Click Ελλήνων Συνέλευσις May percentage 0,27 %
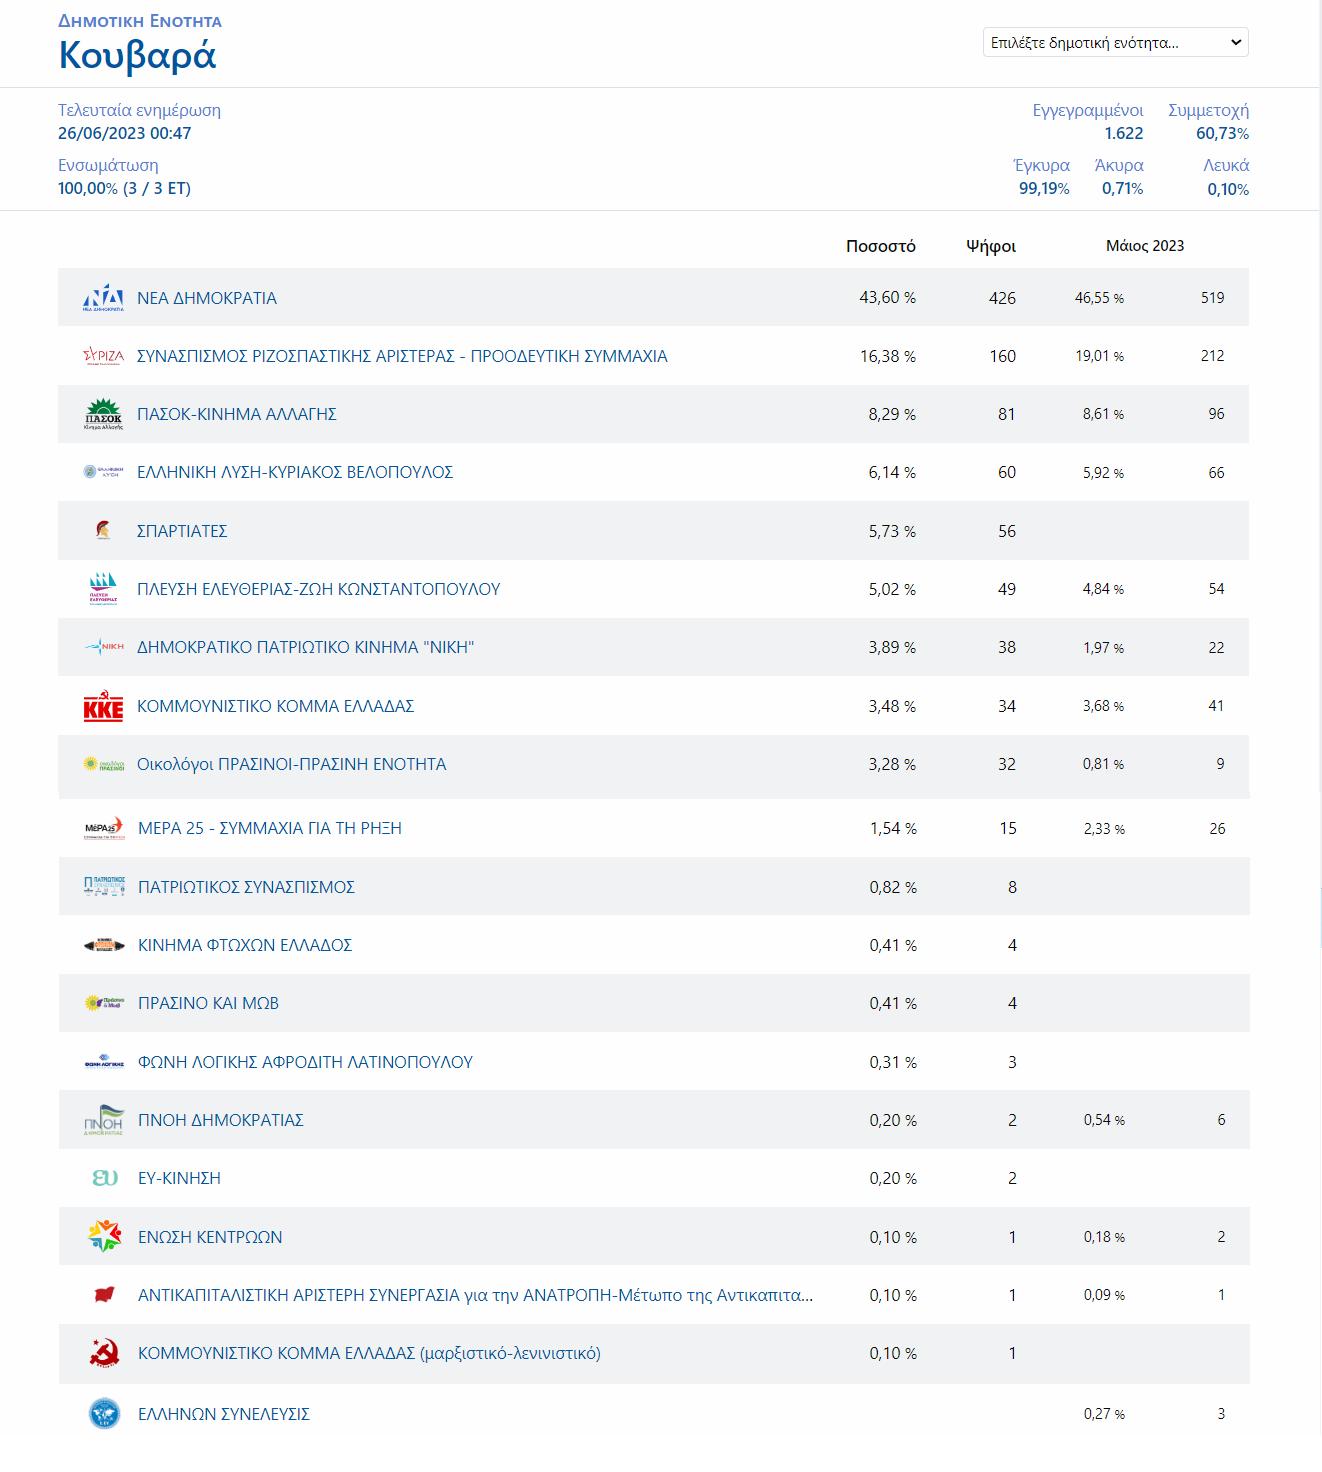1322x1472 pixels. pos(1104,1414)
